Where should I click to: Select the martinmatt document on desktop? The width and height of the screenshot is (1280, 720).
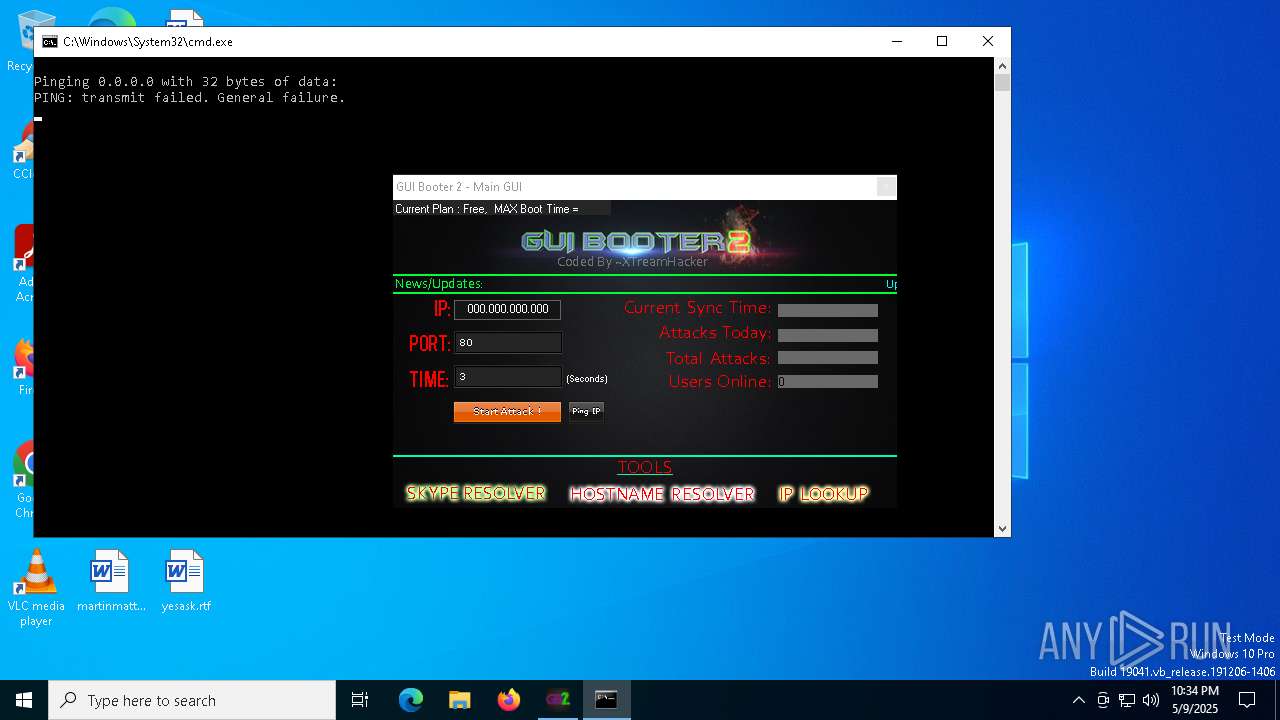click(x=110, y=580)
